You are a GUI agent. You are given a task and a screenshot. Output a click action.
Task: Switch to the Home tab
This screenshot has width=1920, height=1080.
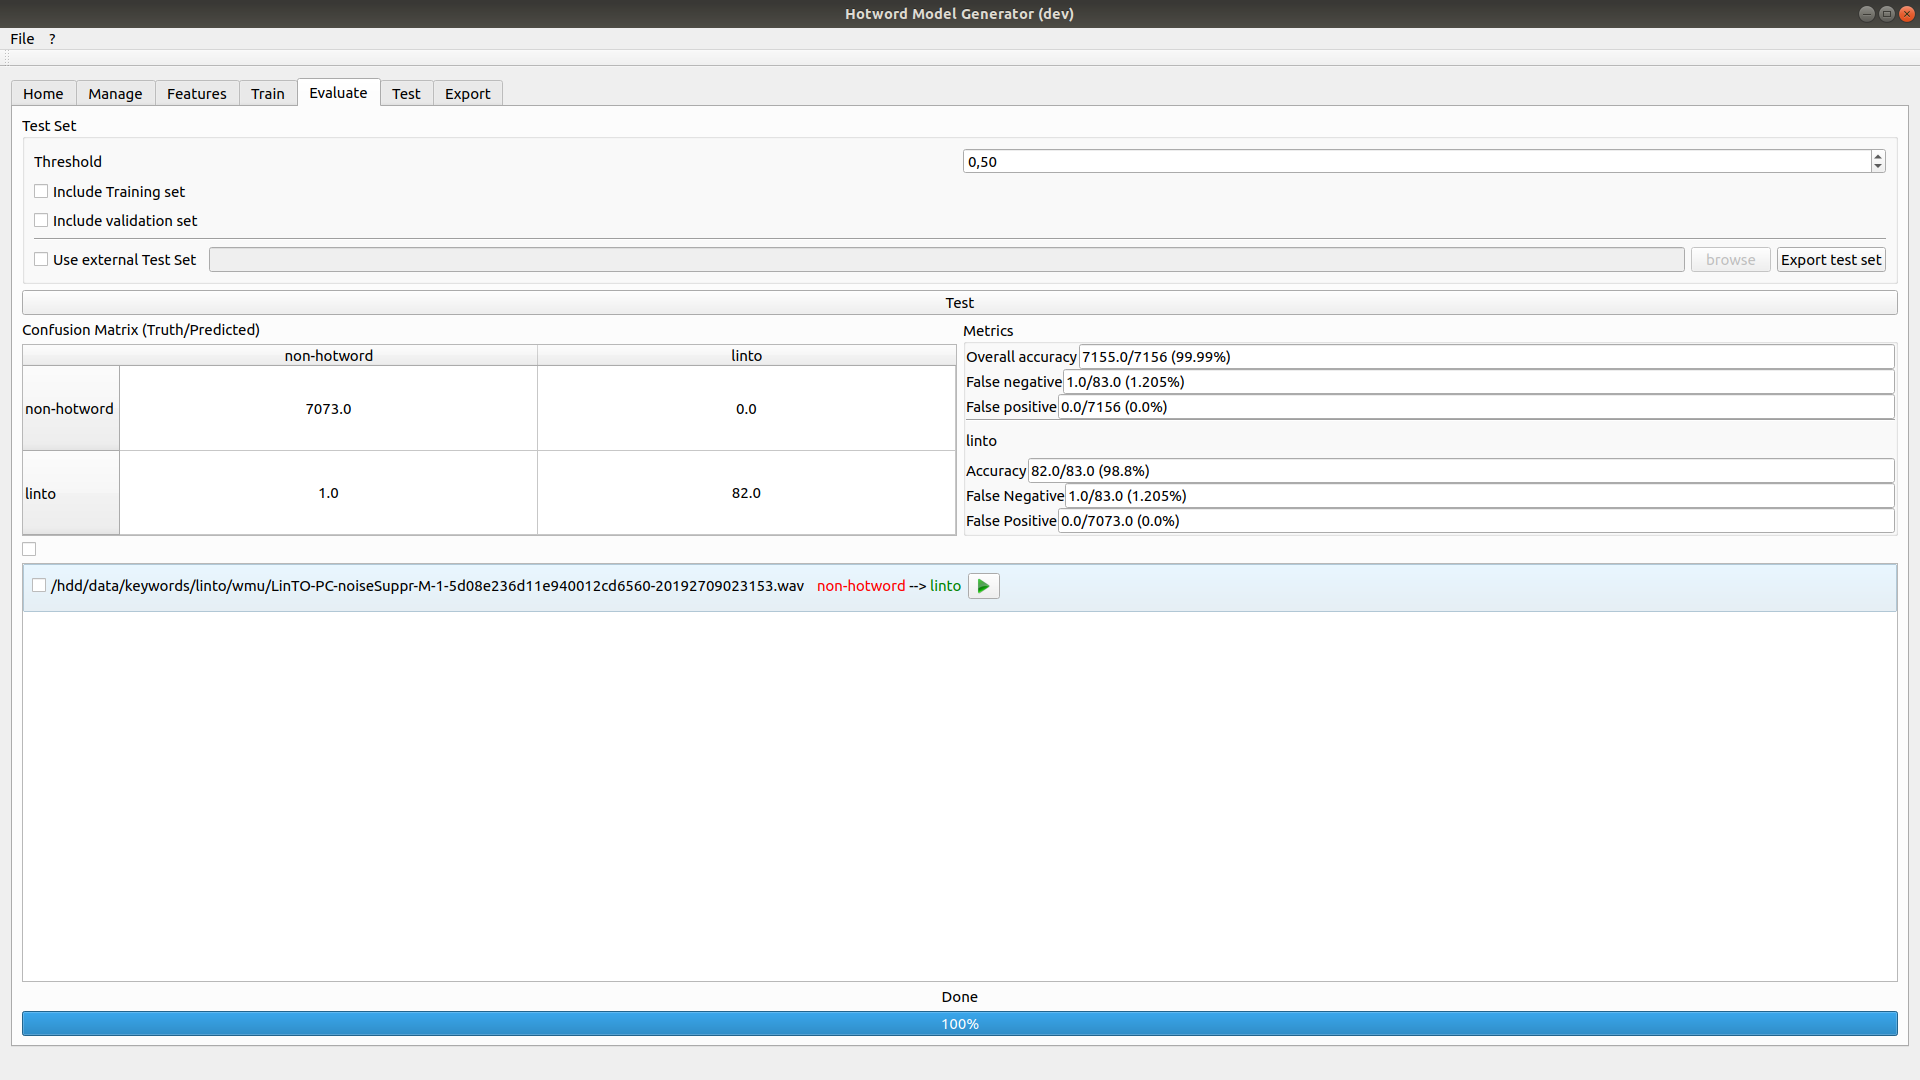[x=44, y=92]
